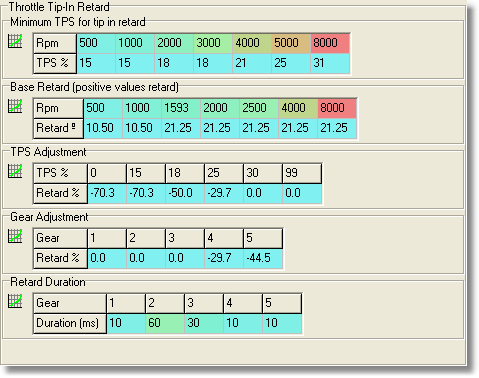Screen dimensions: 479x378
Task: Select Base Retard value 10.50 under 500 Rpm
Action: (x=103, y=128)
